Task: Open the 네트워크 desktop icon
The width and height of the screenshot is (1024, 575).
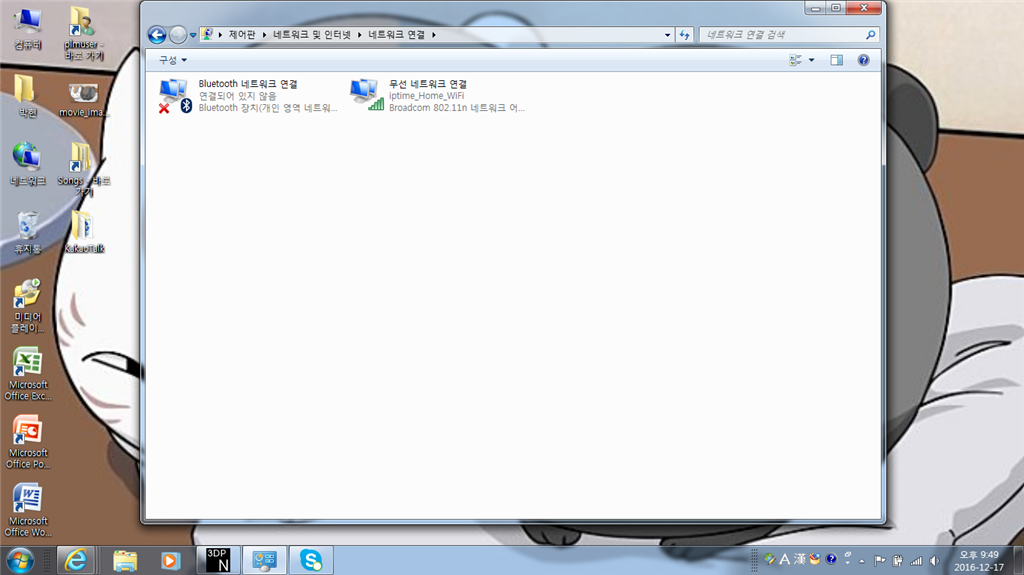Action: click(x=27, y=164)
